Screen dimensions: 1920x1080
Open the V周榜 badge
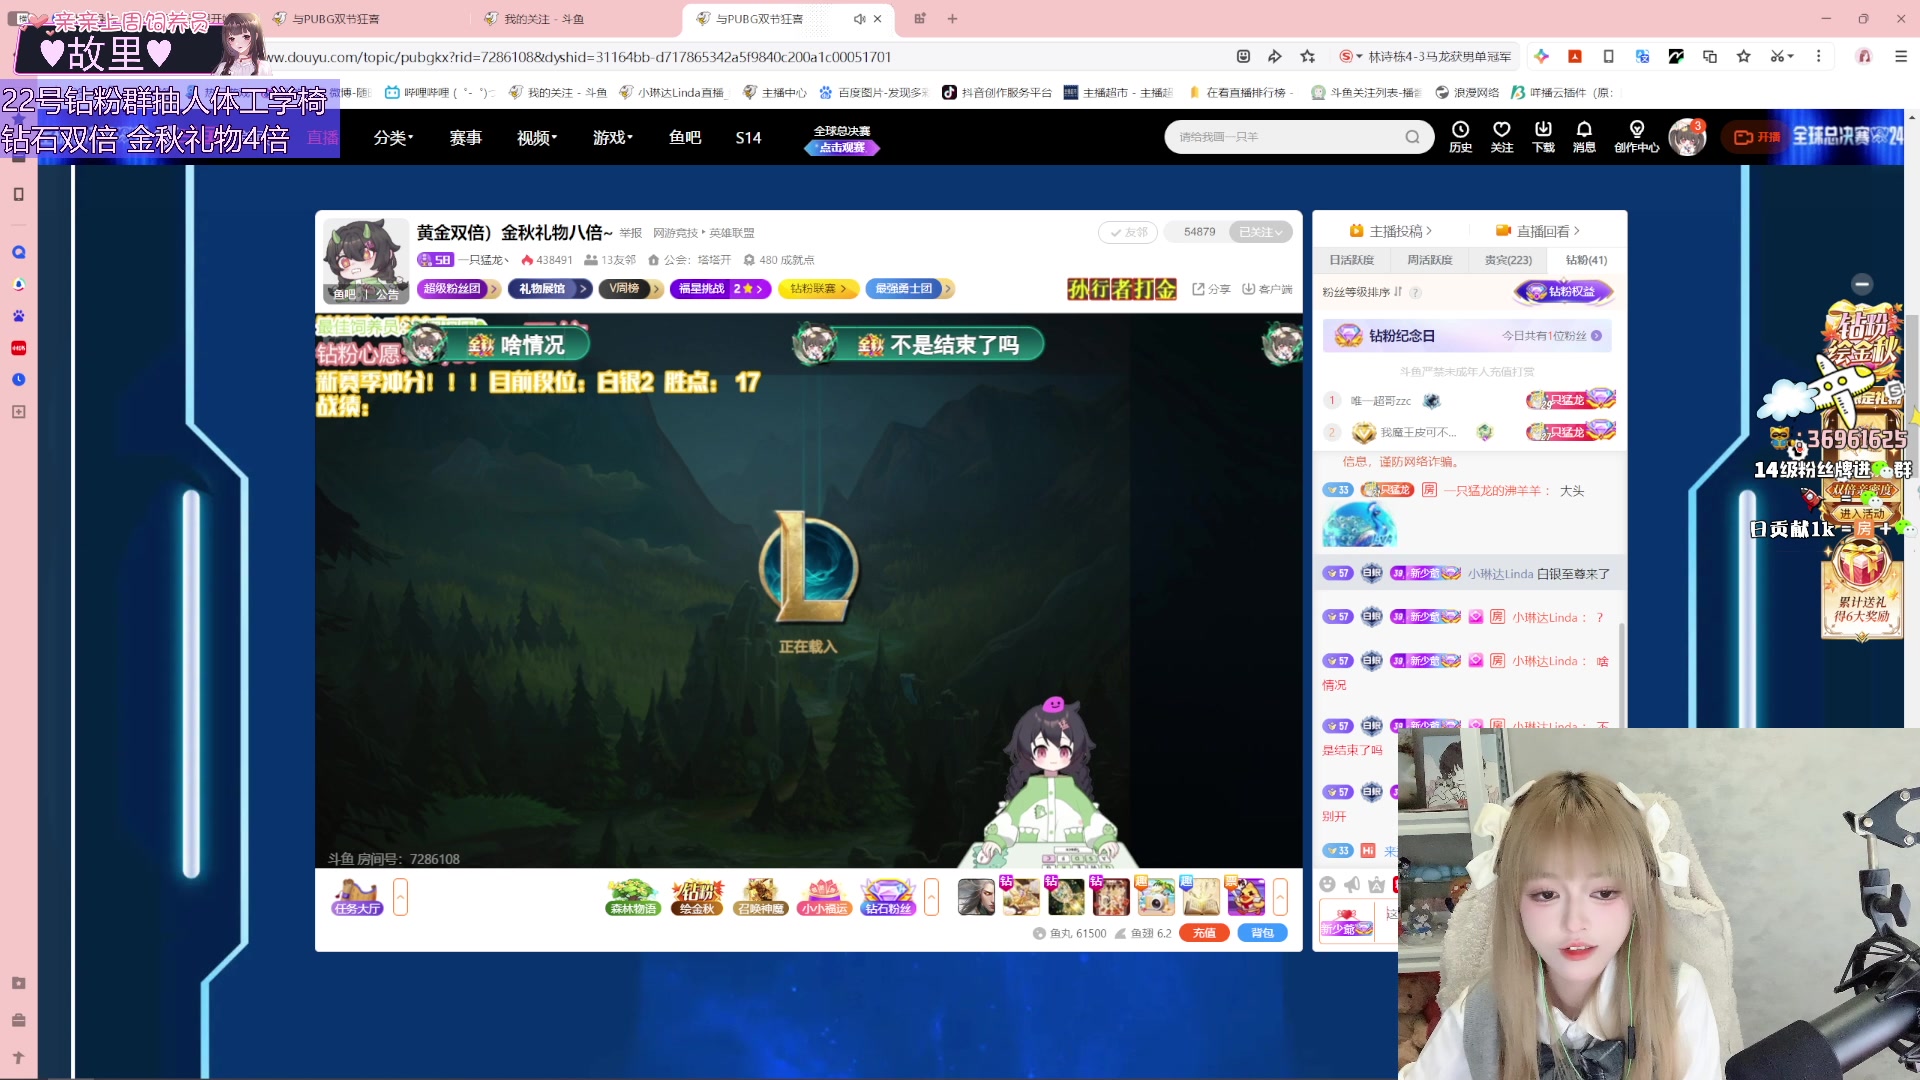point(630,289)
